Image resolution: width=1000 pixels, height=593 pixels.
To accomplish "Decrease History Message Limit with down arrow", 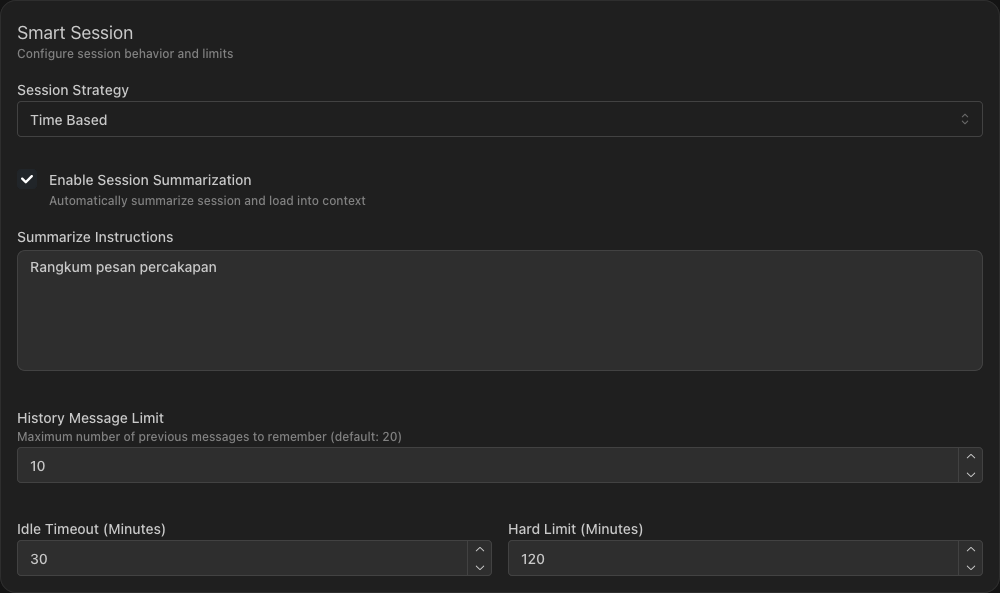I will (970, 475).
